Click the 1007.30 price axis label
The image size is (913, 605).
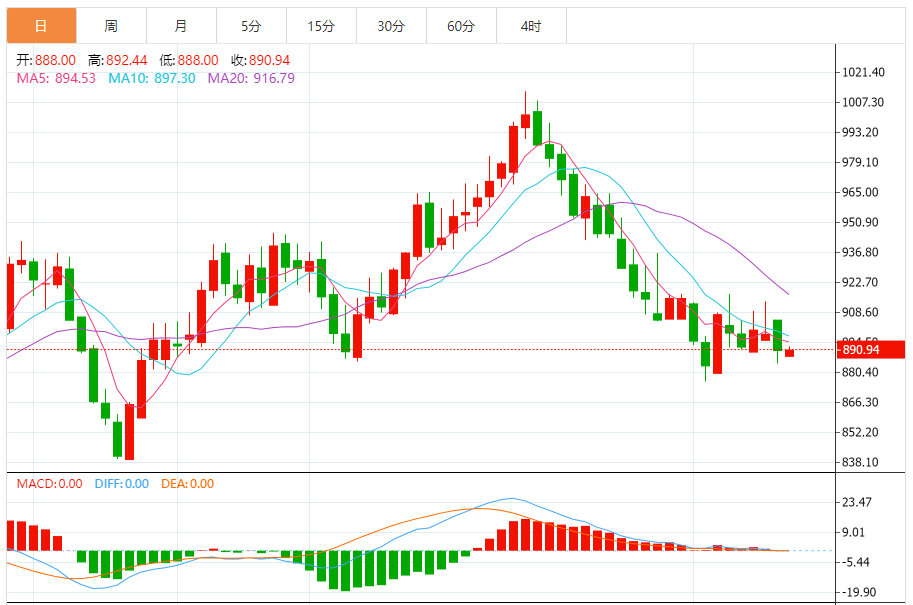(863, 102)
